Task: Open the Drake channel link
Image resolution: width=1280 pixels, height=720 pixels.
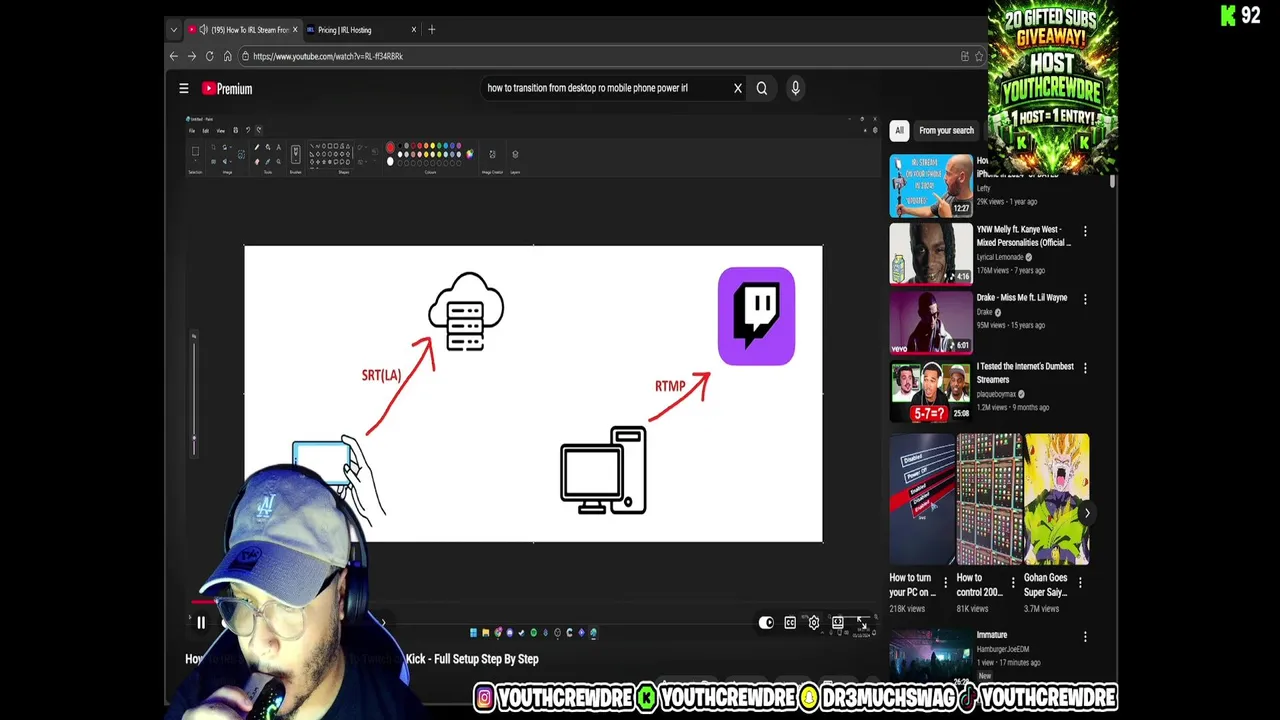Action: (x=985, y=312)
